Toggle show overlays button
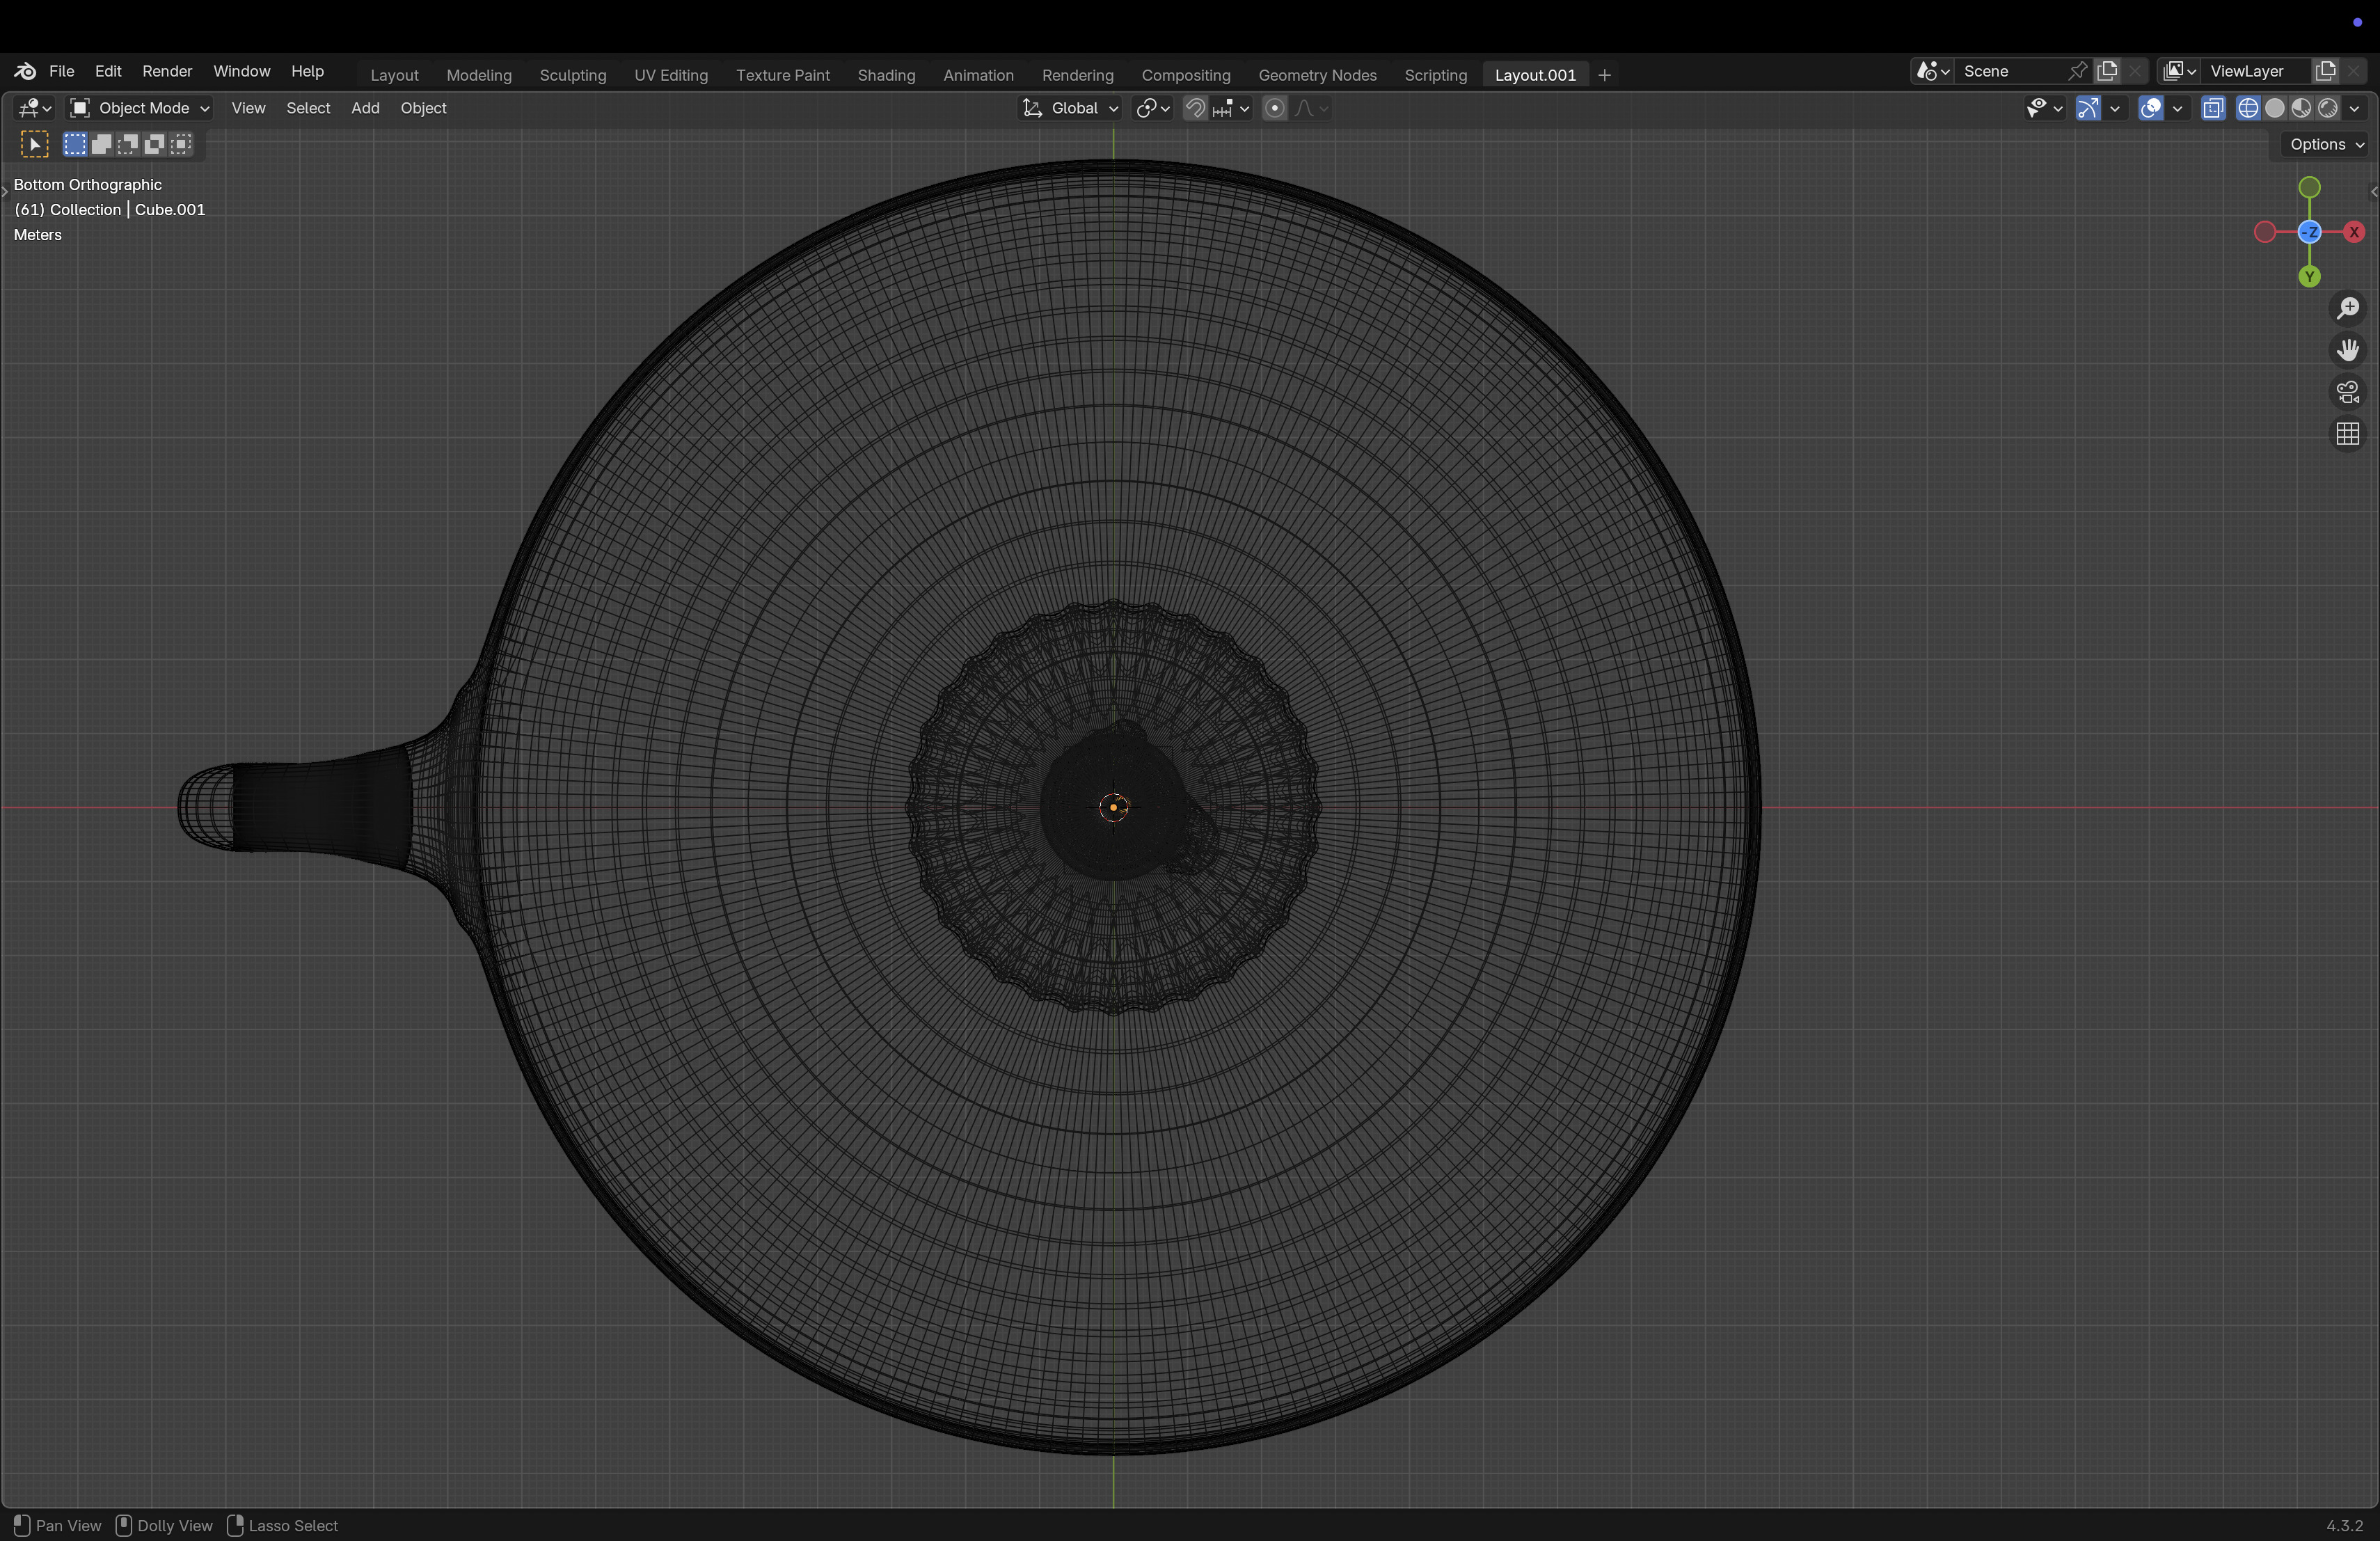Image resolution: width=2380 pixels, height=1541 pixels. (x=2151, y=108)
